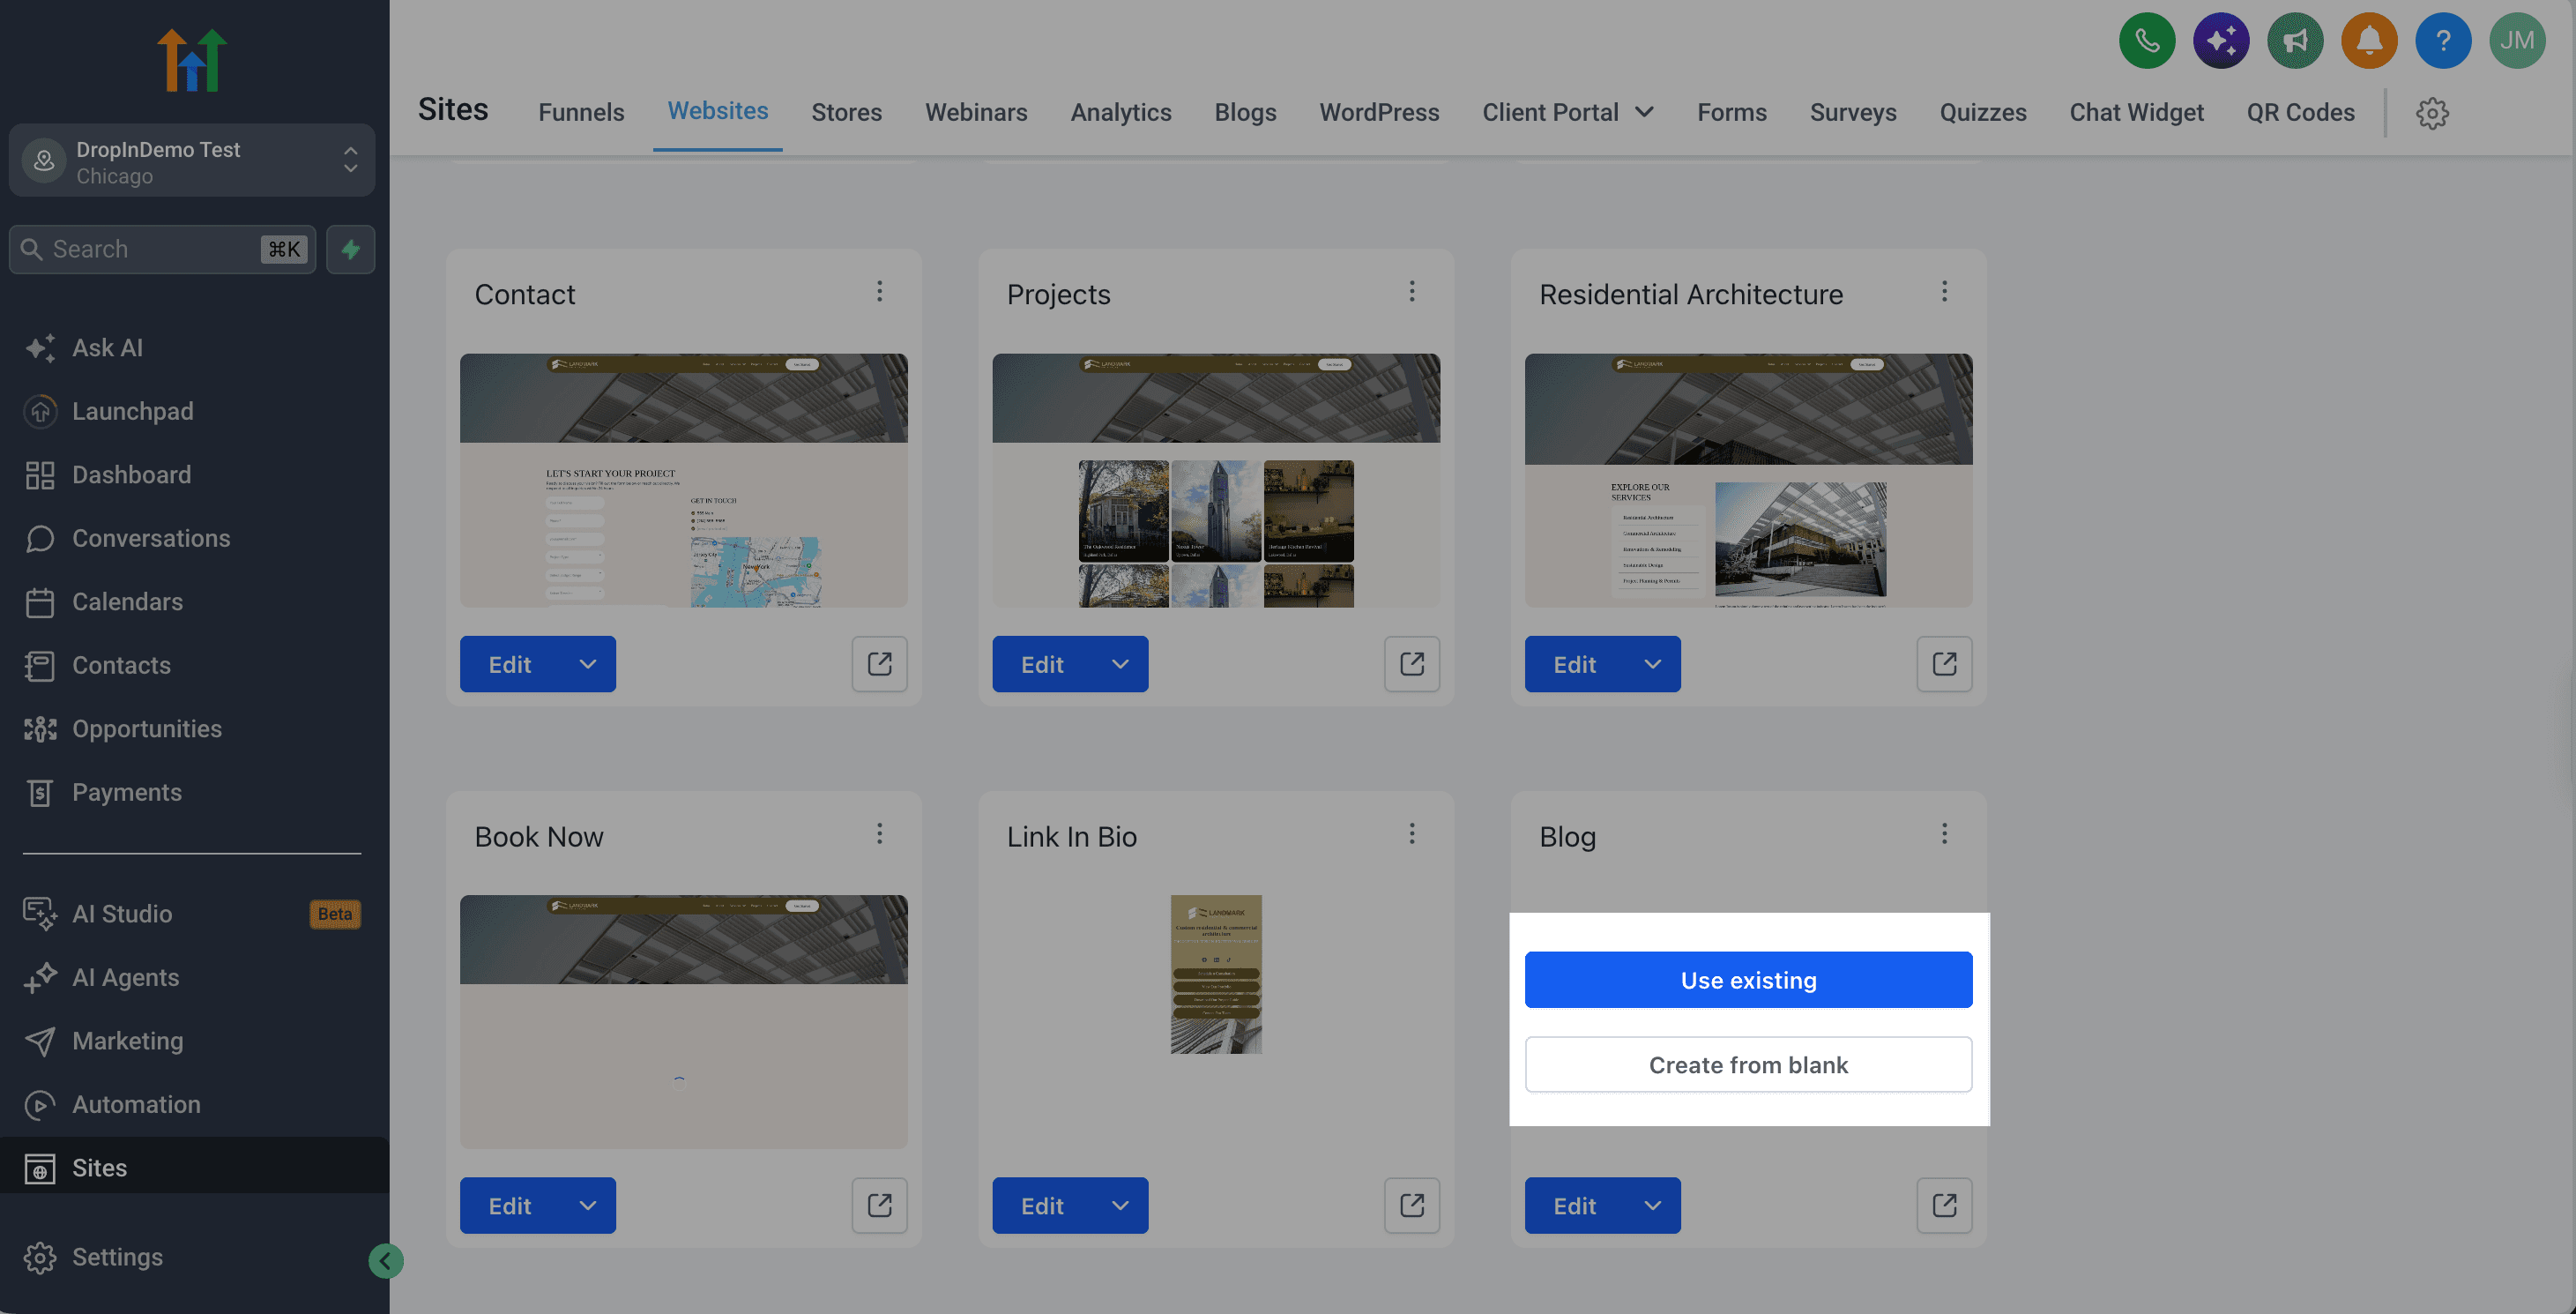Click Edit on Link In Bio card
The width and height of the screenshot is (2576, 1314).
click(x=1042, y=1206)
